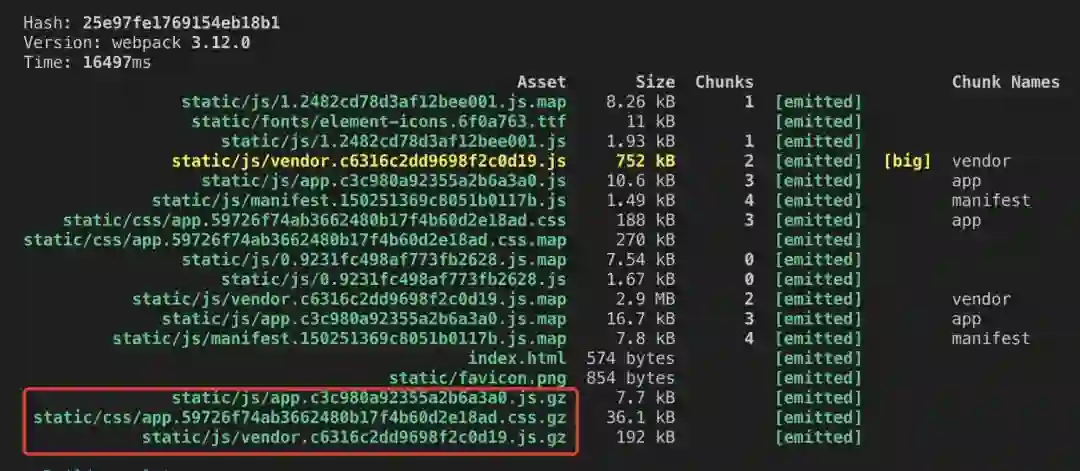The height and width of the screenshot is (471, 1080).
Task: Select the app.c3c980a92355a2b6a3a0.js.gz filename
Action: (x=369, y=398)
